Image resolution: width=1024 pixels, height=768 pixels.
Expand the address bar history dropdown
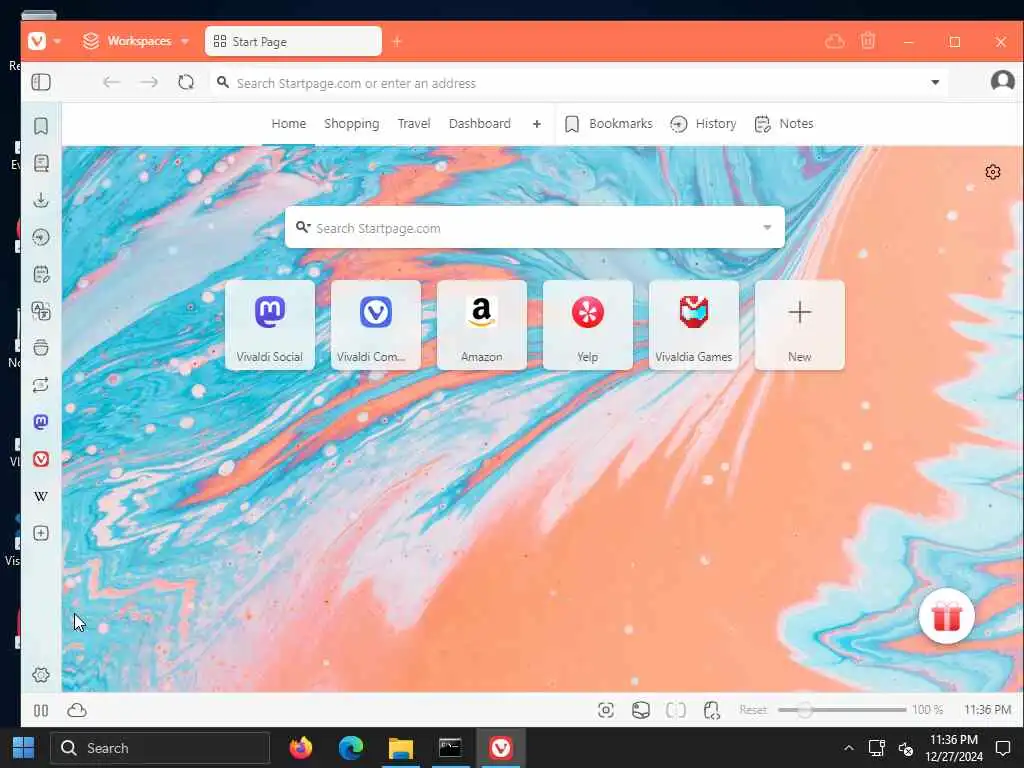[935, 82]
